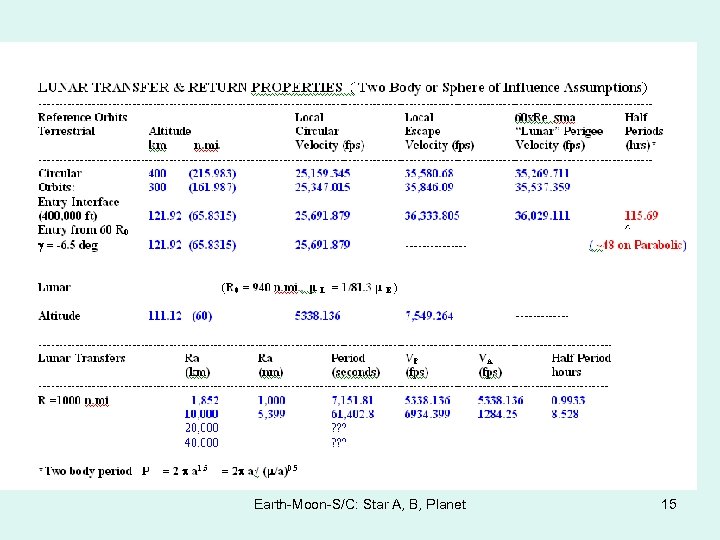Select lunar escape velocity '7,549.264'
Viewport: 720px width, 540px height.
(x=429, y=316)
